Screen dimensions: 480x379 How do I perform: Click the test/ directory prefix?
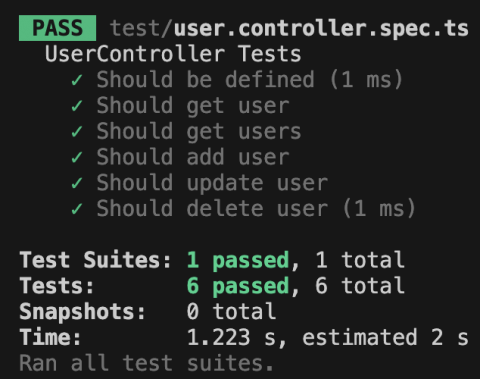pos(141,28)
